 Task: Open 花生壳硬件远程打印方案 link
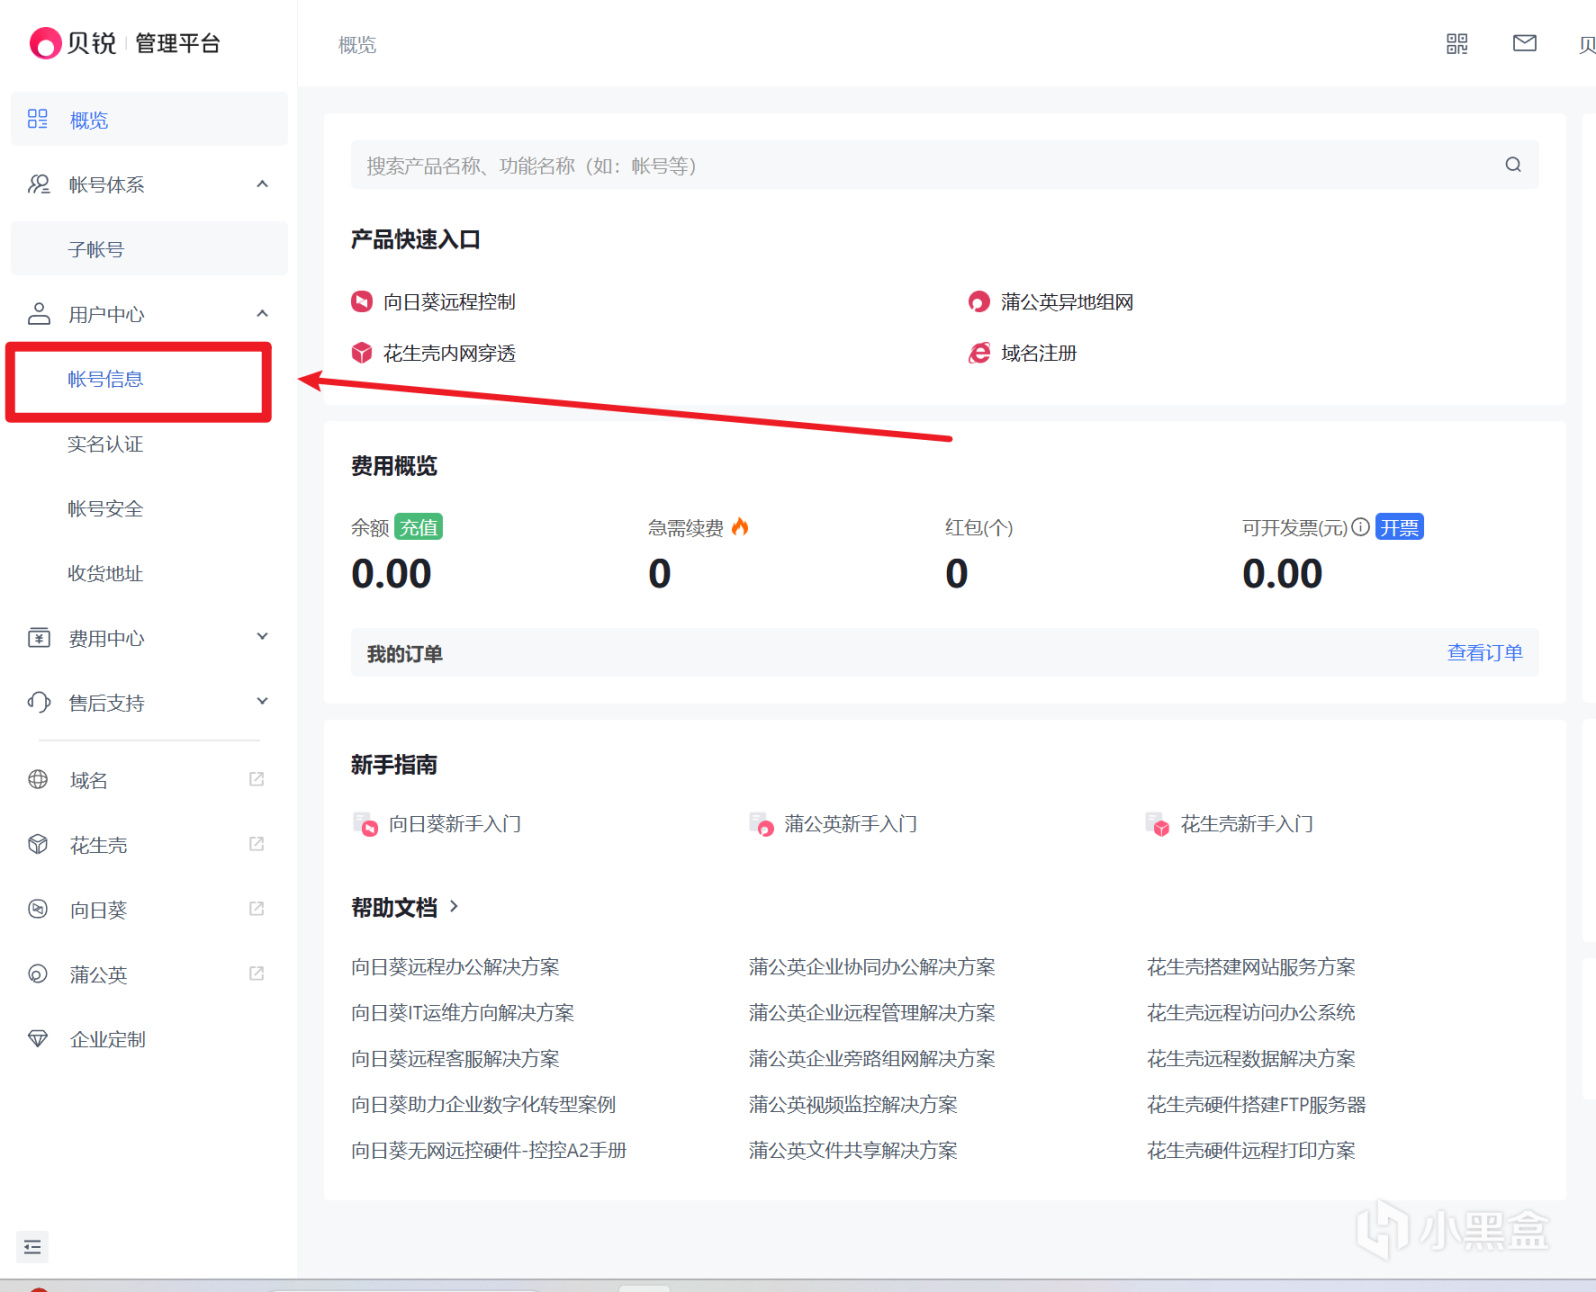[1251, 1151]
